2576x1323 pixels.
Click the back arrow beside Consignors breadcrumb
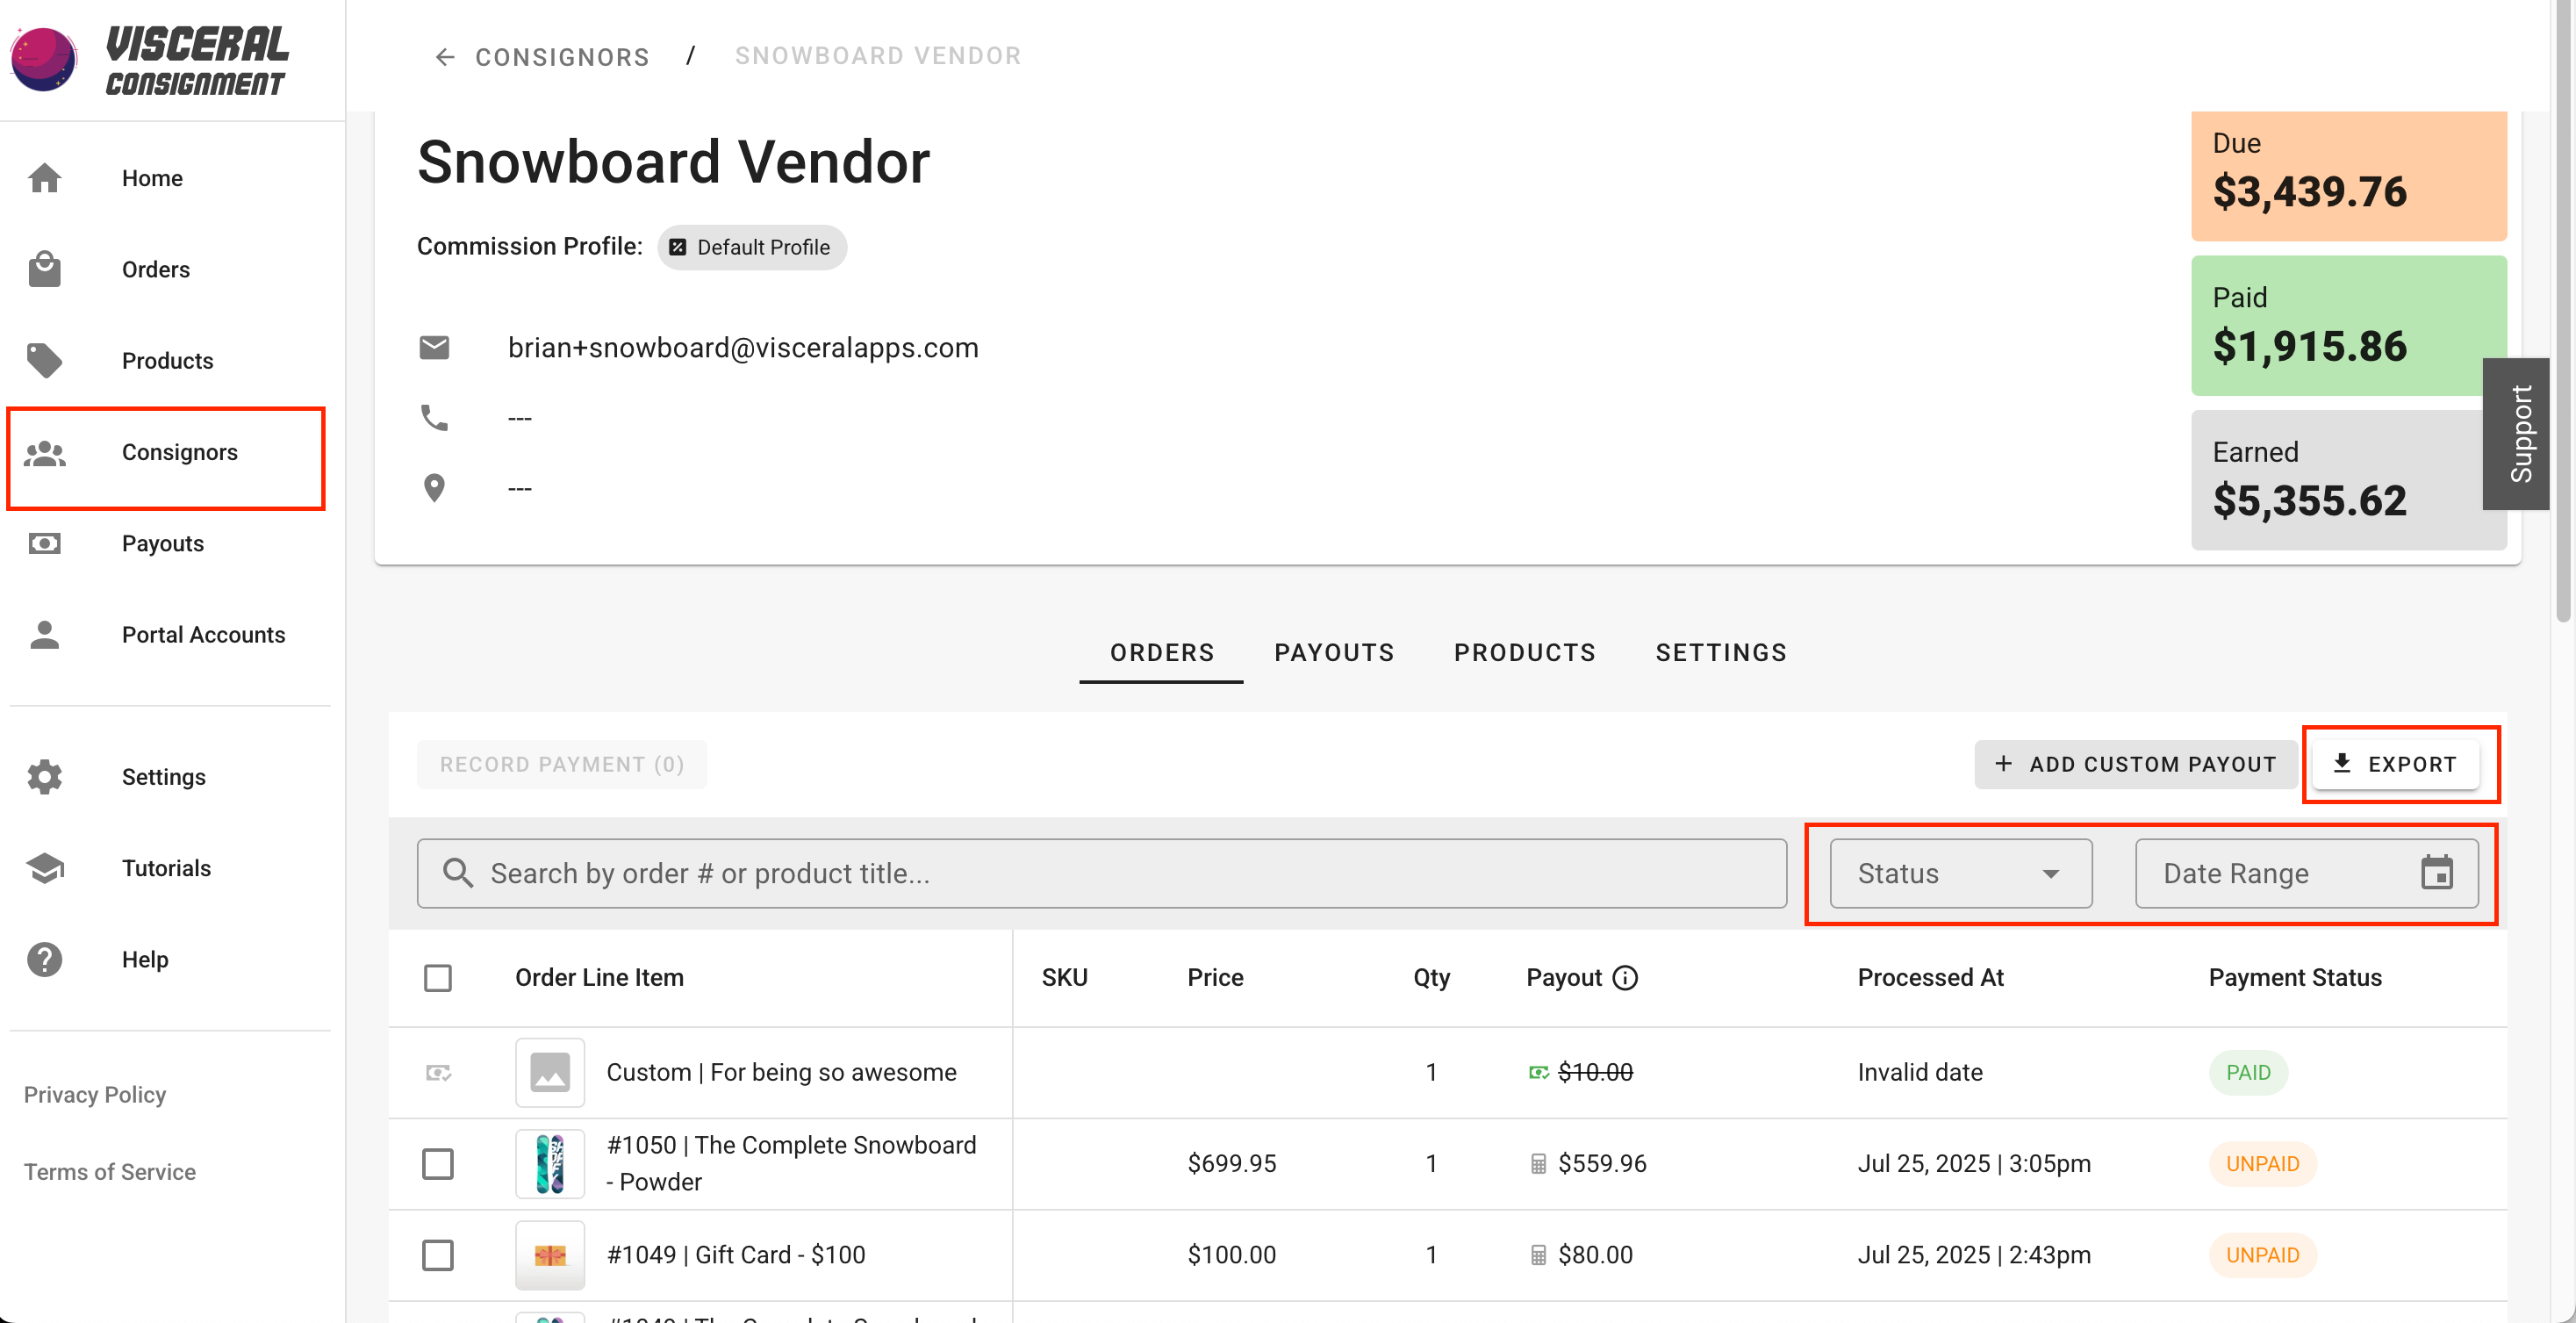pyautogui.click(x=445, y=57)
